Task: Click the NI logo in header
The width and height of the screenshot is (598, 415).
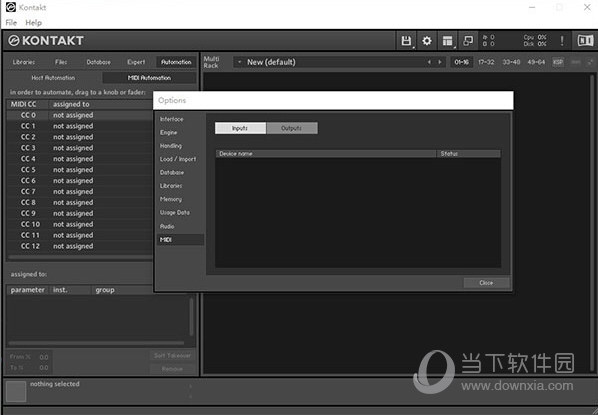Action: pyautogui.click(x=585, y=40)
